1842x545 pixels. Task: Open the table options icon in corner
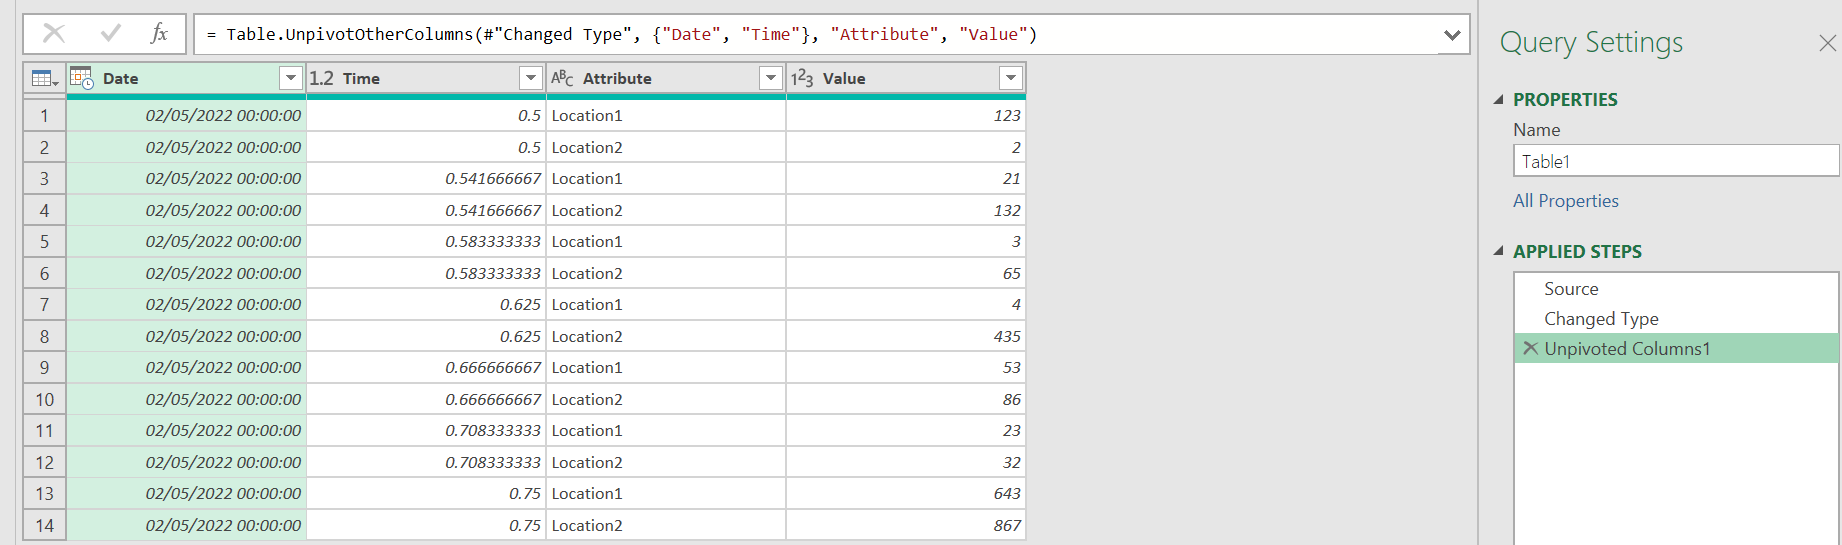coord(45,78)
